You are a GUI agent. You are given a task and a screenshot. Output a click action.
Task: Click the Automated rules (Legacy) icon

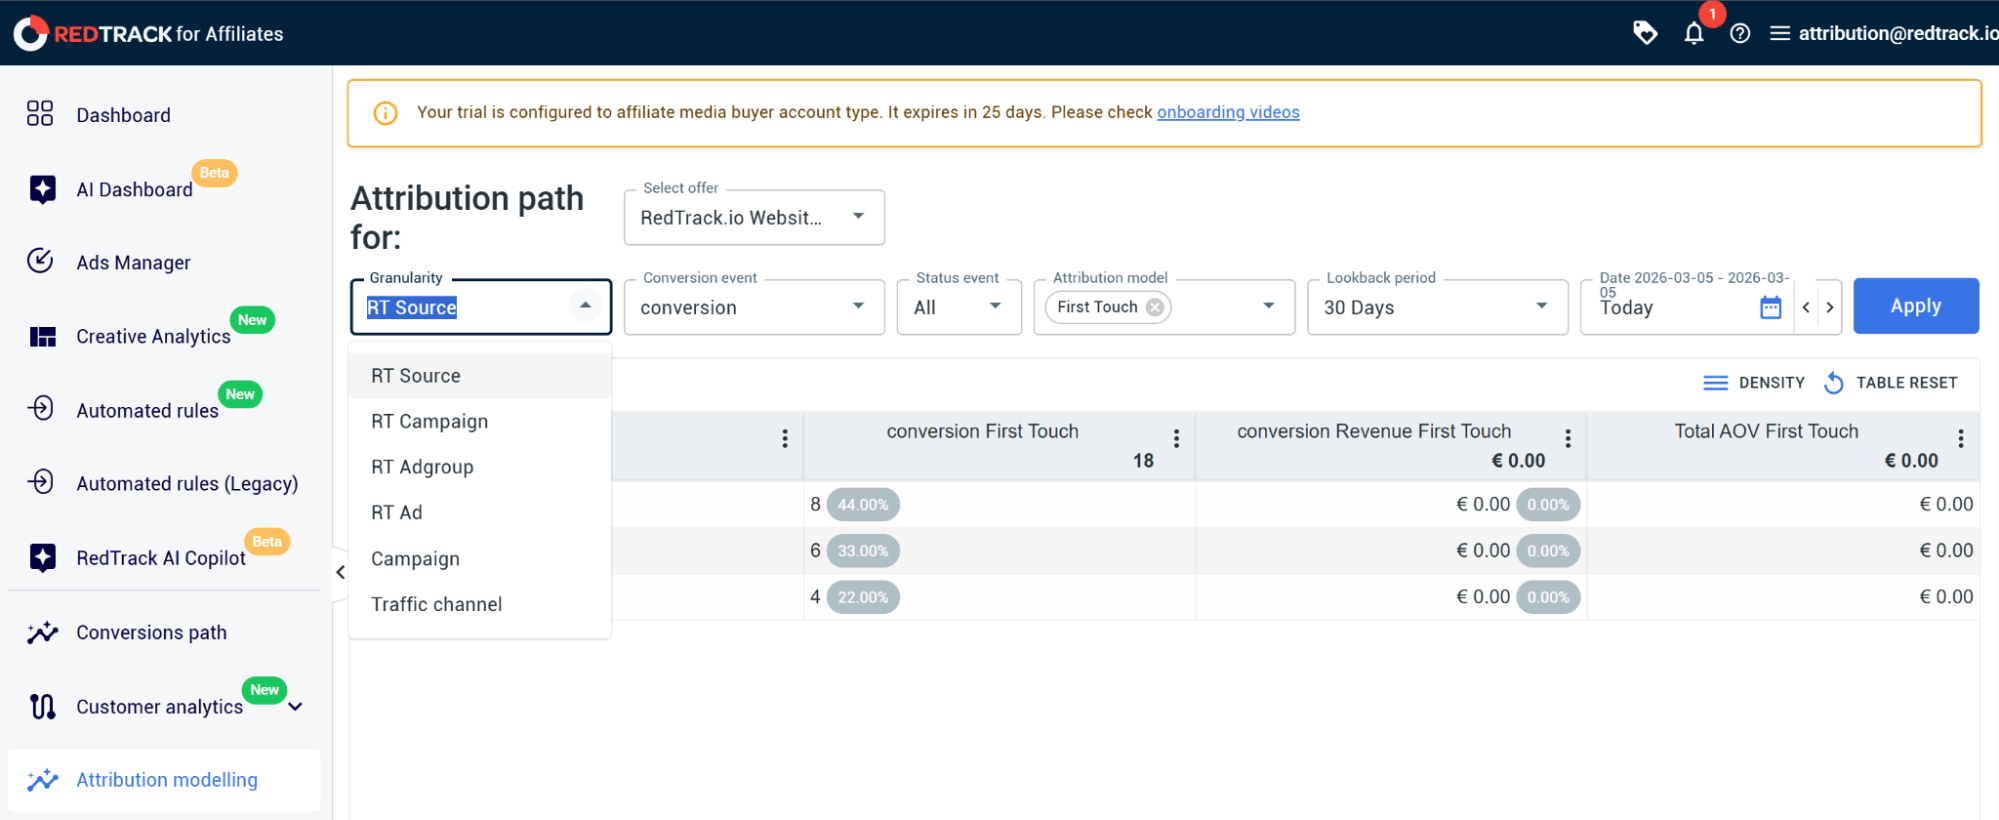pyautogui.click(x=41, y=482)
